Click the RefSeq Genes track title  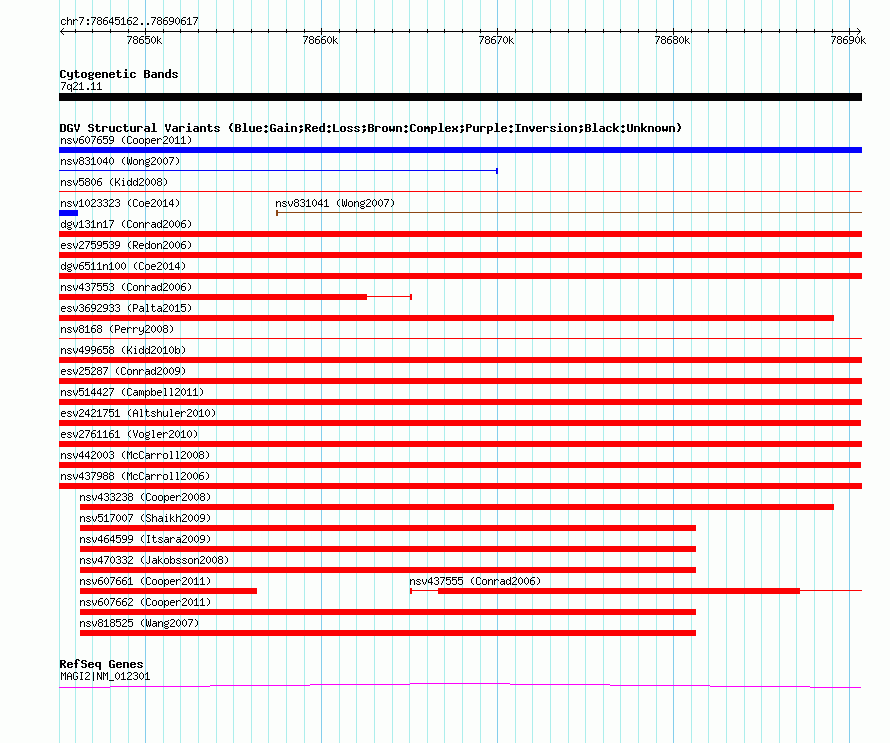coord(102,664)
